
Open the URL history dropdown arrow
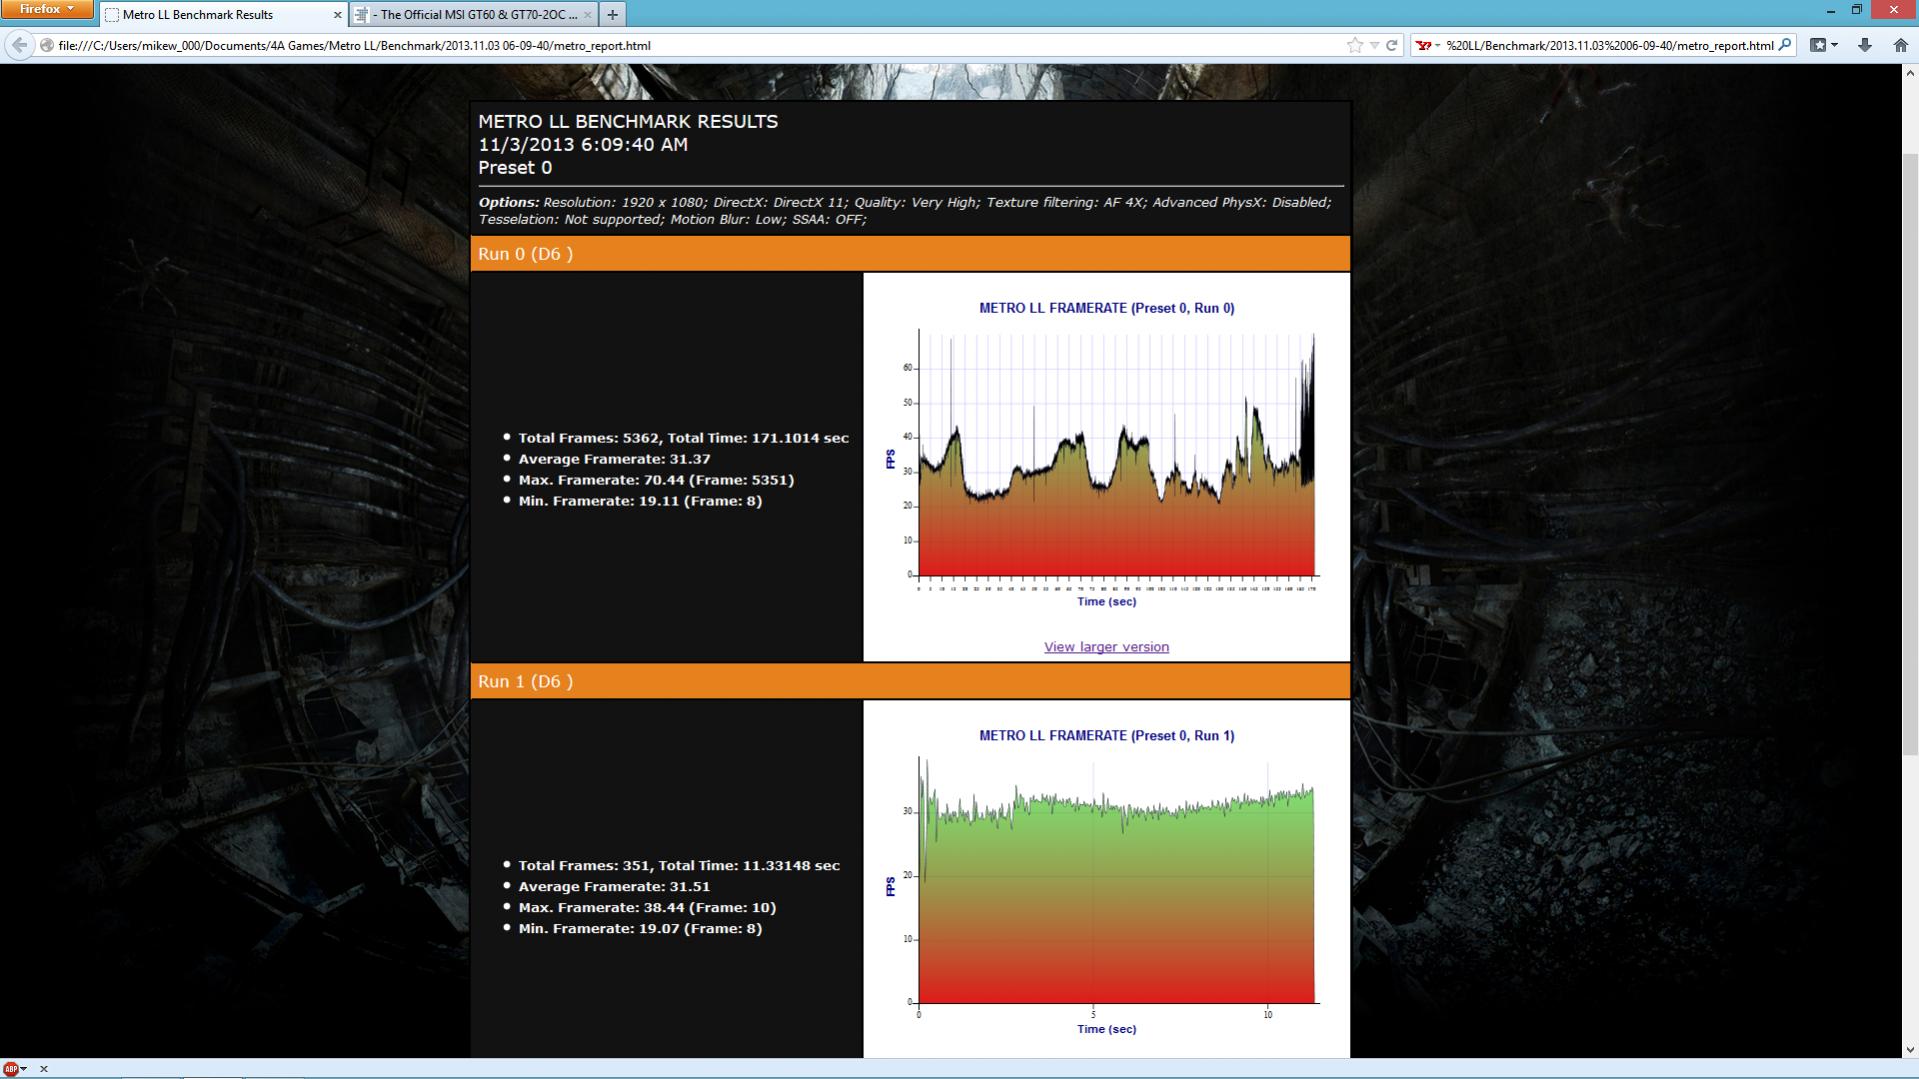[x=1375, y=45]
